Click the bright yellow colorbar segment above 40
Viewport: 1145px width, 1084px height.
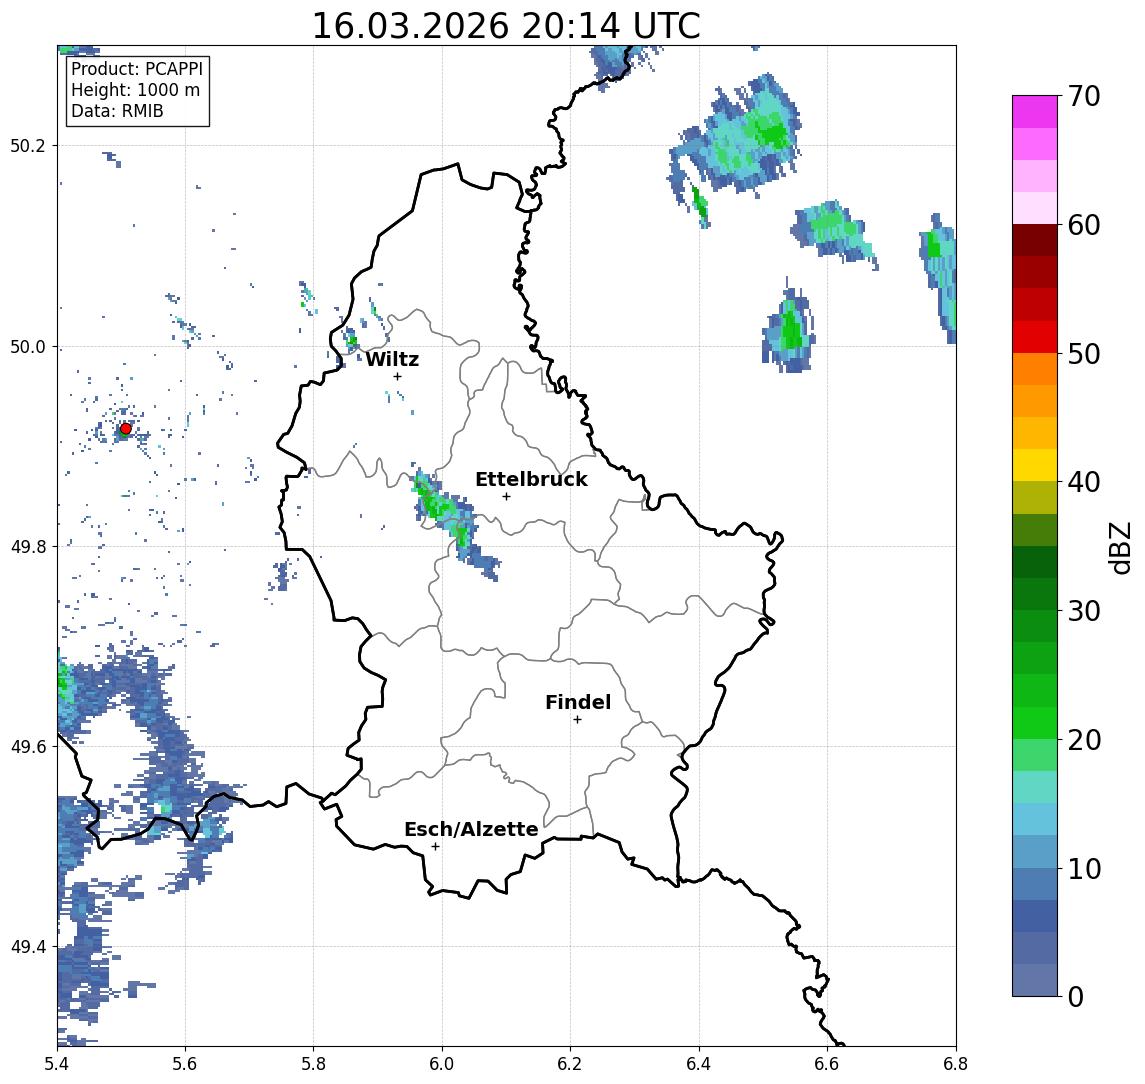coord(1035,465)
